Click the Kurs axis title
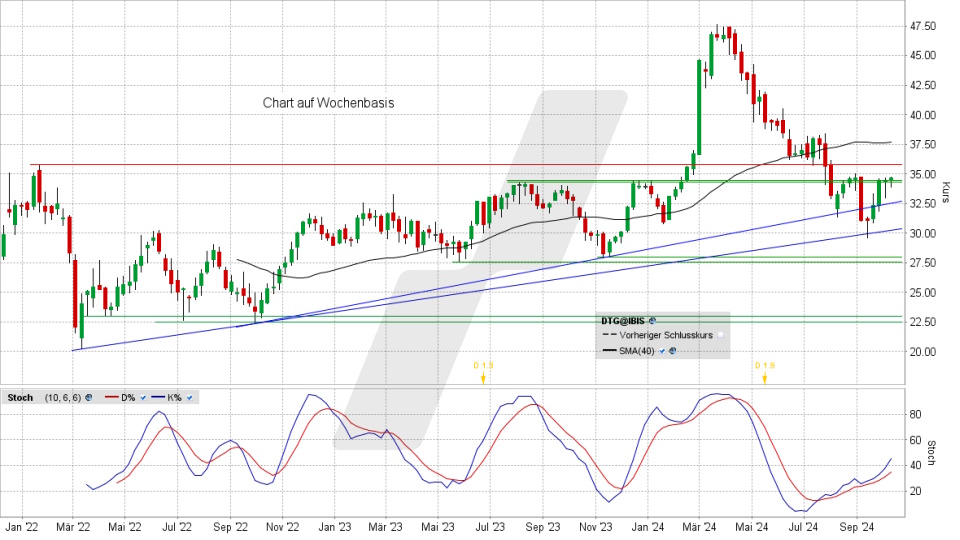The image size is (960, 540). coord(947,192)
